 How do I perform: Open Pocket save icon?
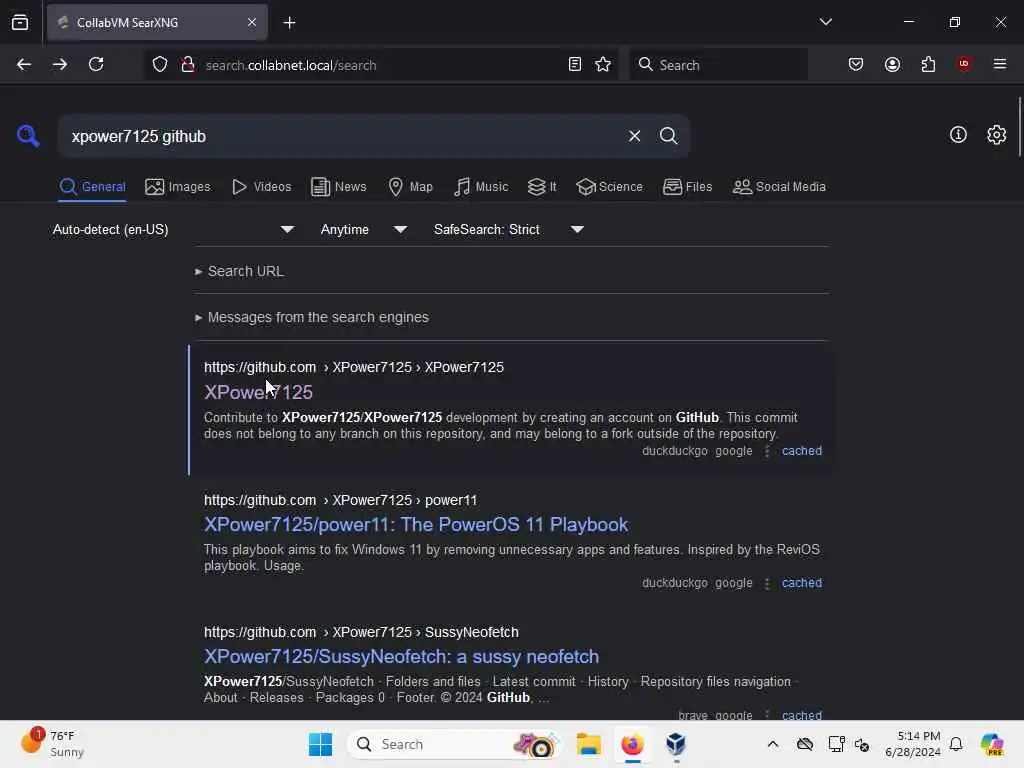[x=856, y=65]
